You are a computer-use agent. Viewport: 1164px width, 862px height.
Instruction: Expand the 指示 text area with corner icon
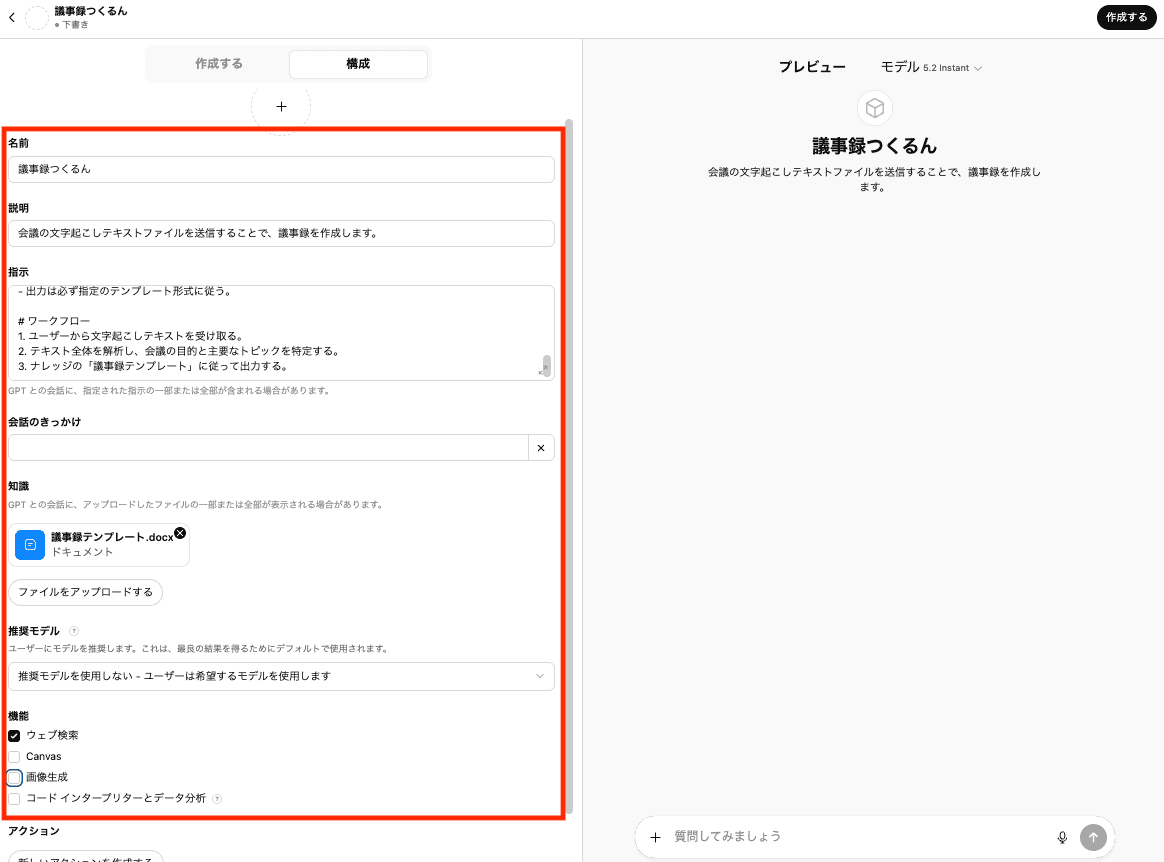tap(542, 370)
